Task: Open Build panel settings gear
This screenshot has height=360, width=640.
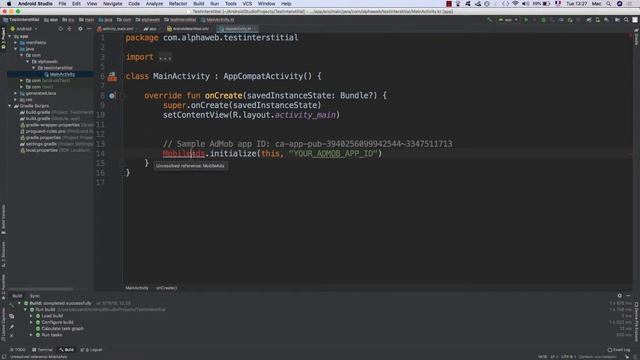Action: tap(620, 296)
